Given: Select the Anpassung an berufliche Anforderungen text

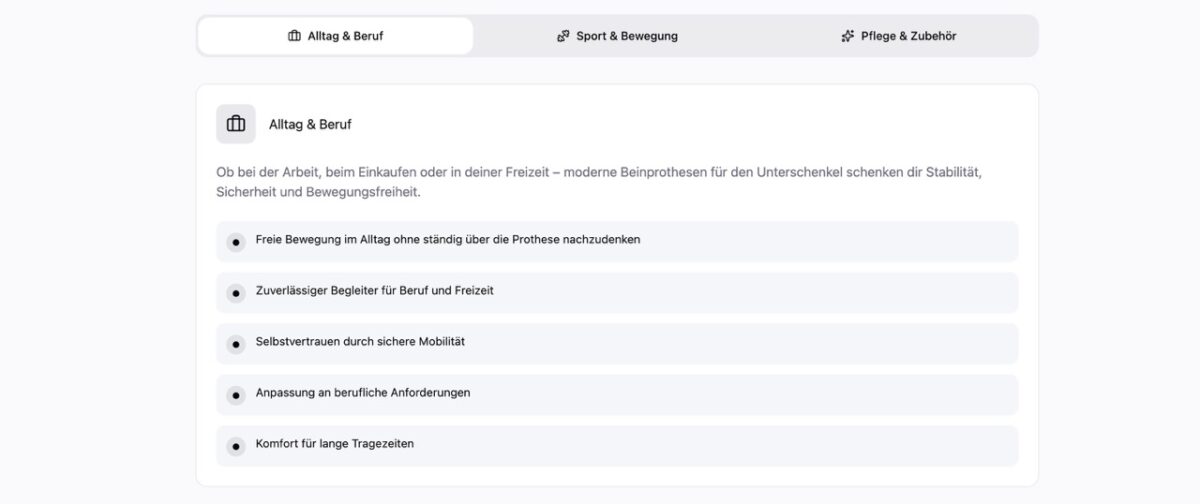Looking at the screenshot, I should click(x=363, y=393).
